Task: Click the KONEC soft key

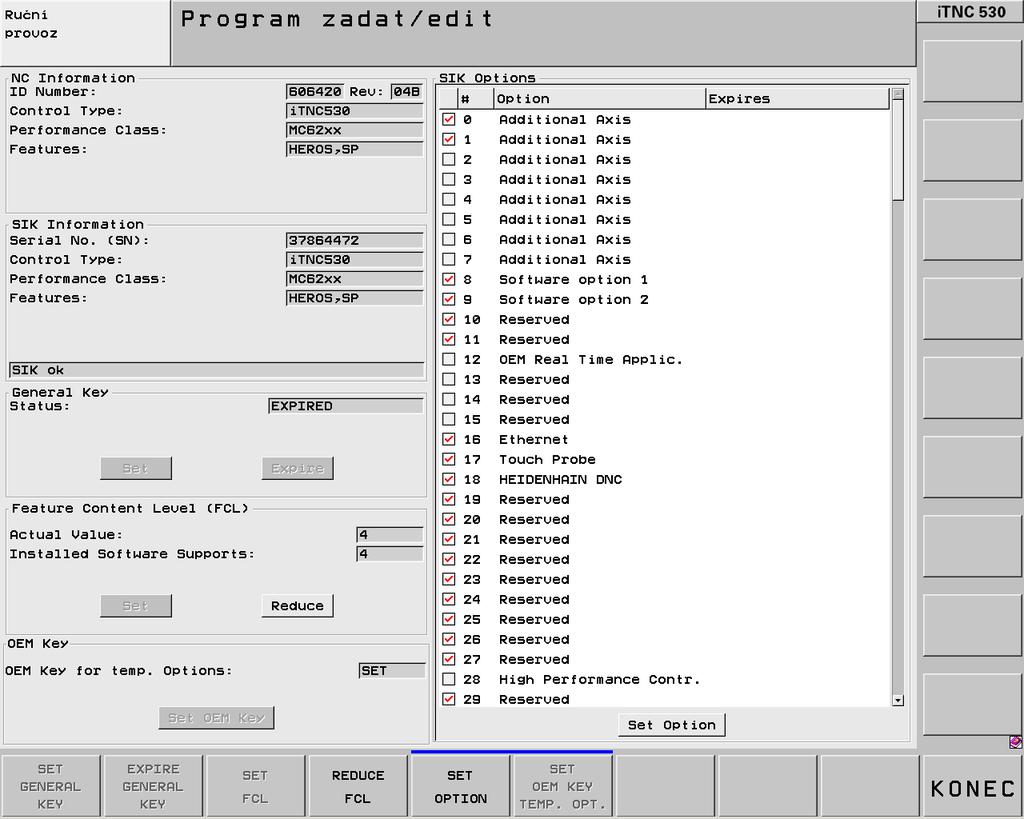Action: click(x=972, y=788)
